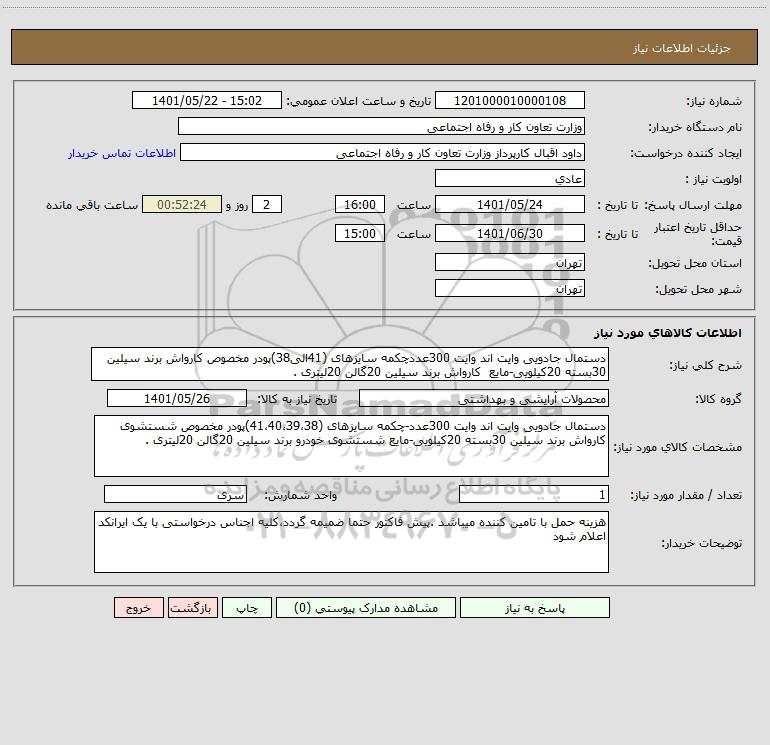Click the label اولویت نیاز

pyautogui.click(x=714, y=179)
